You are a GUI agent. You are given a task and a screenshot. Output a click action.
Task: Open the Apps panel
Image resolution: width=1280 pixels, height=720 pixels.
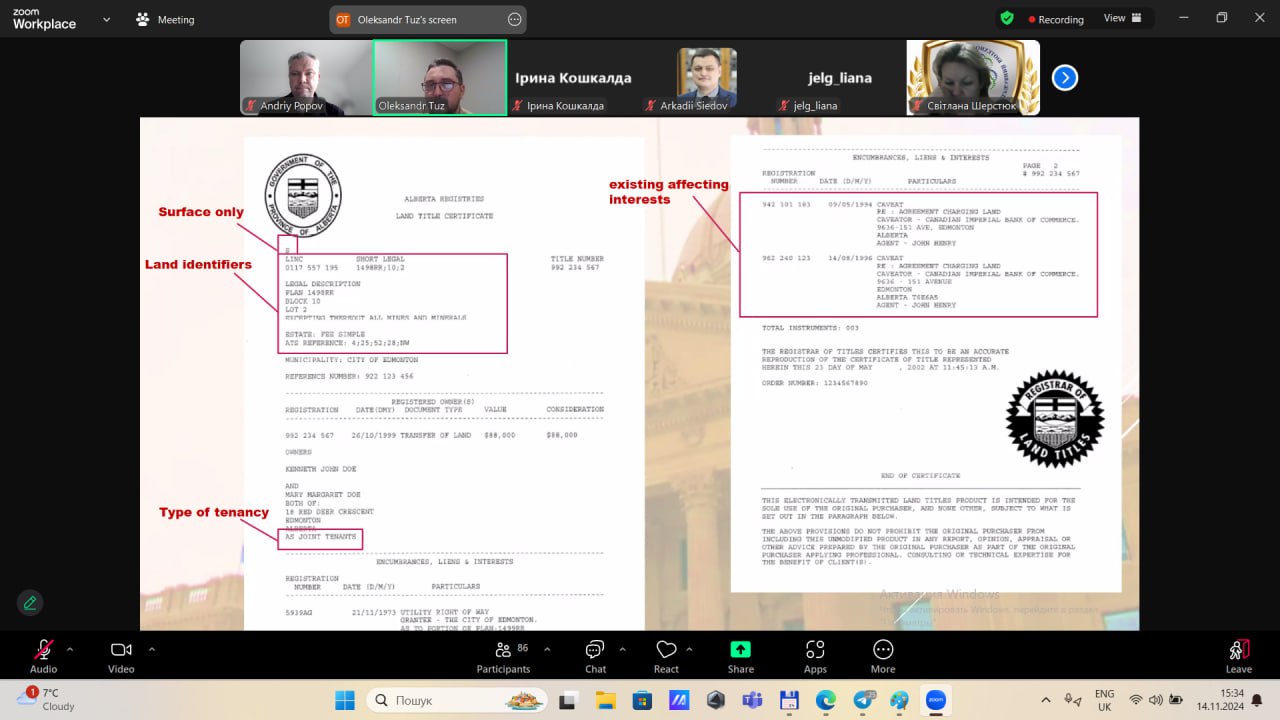click(x=815, y=656)
